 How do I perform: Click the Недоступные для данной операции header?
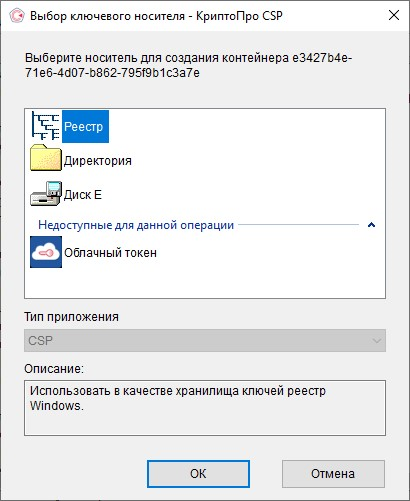coord(136,225)
